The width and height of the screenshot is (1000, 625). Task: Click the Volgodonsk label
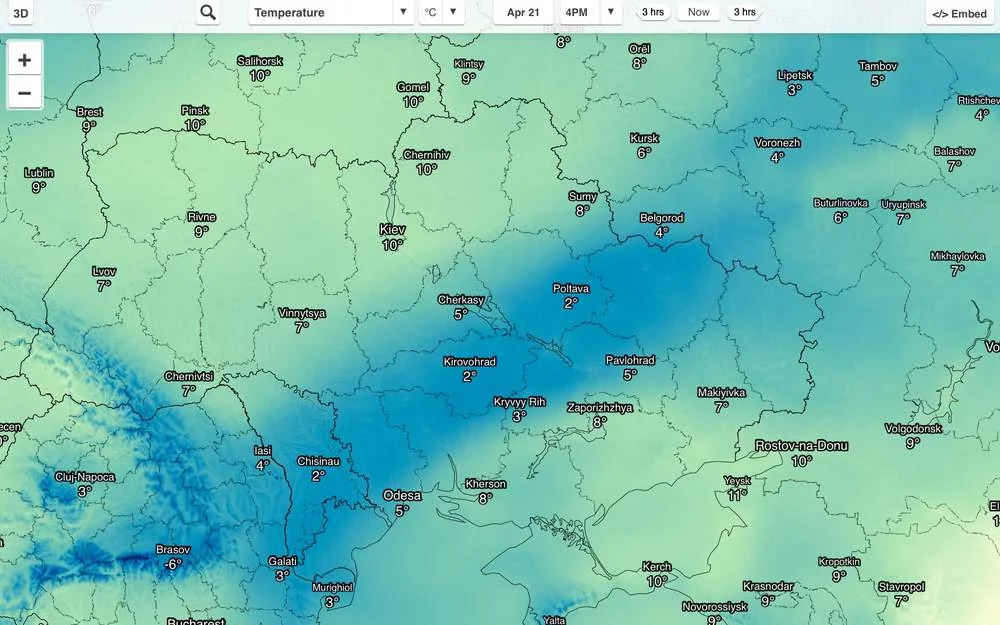coord(913,429)
